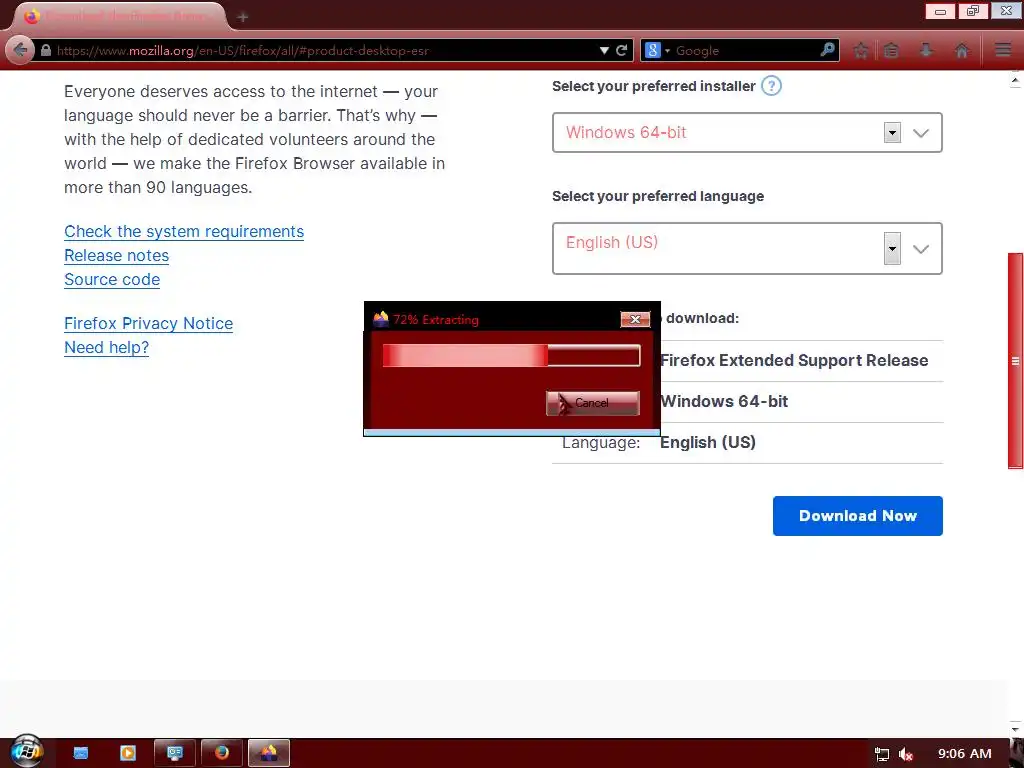Open the Firefox Privacy Notice link

tap(148, 323)
